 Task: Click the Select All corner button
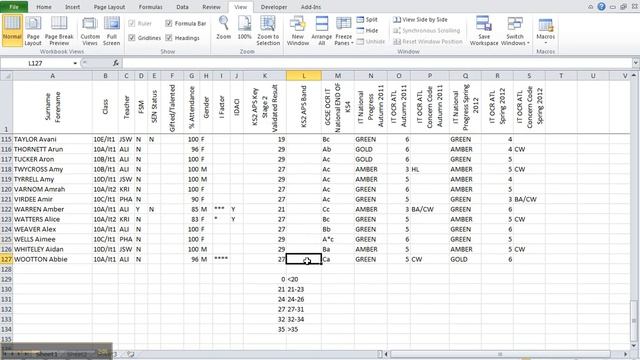click(x=6, y=76)
